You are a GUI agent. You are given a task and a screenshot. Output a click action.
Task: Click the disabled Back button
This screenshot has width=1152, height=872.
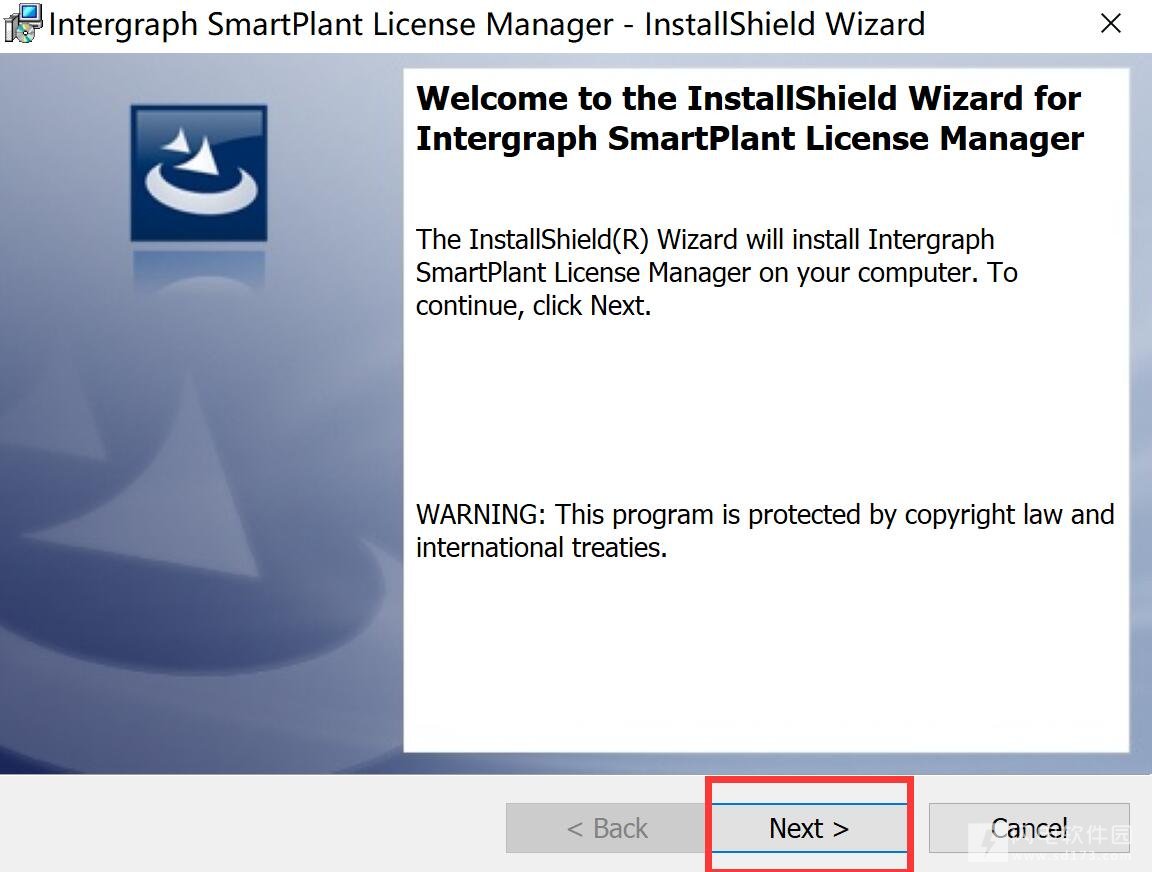[x=607, y=828]
